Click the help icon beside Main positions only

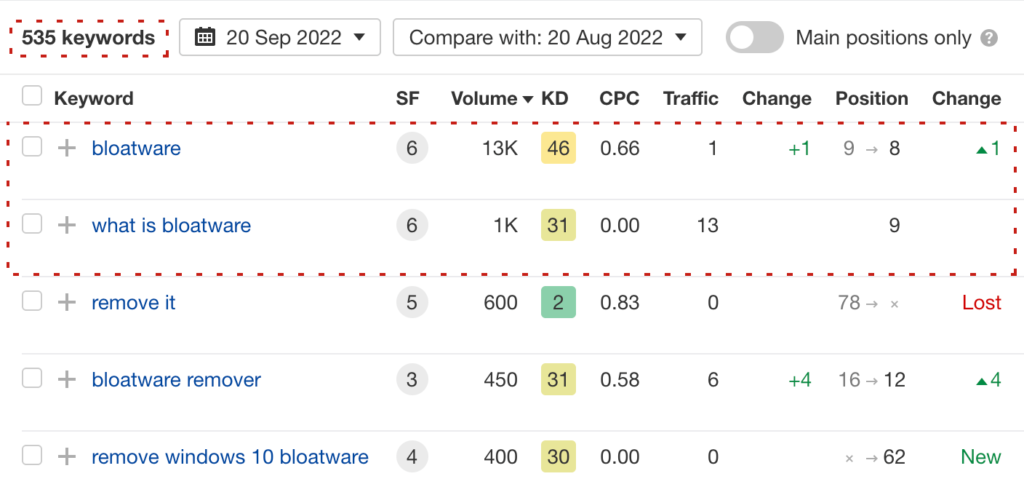989,39
